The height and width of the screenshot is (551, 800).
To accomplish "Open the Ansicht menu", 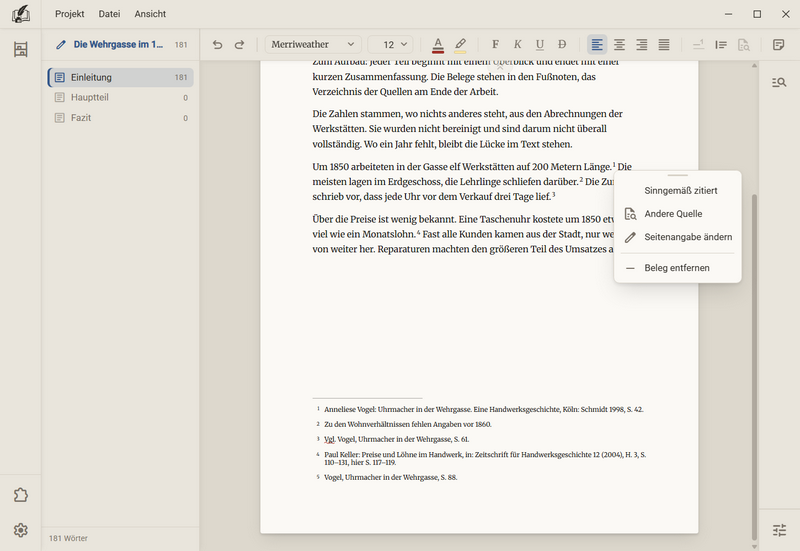I will (150, 14).
